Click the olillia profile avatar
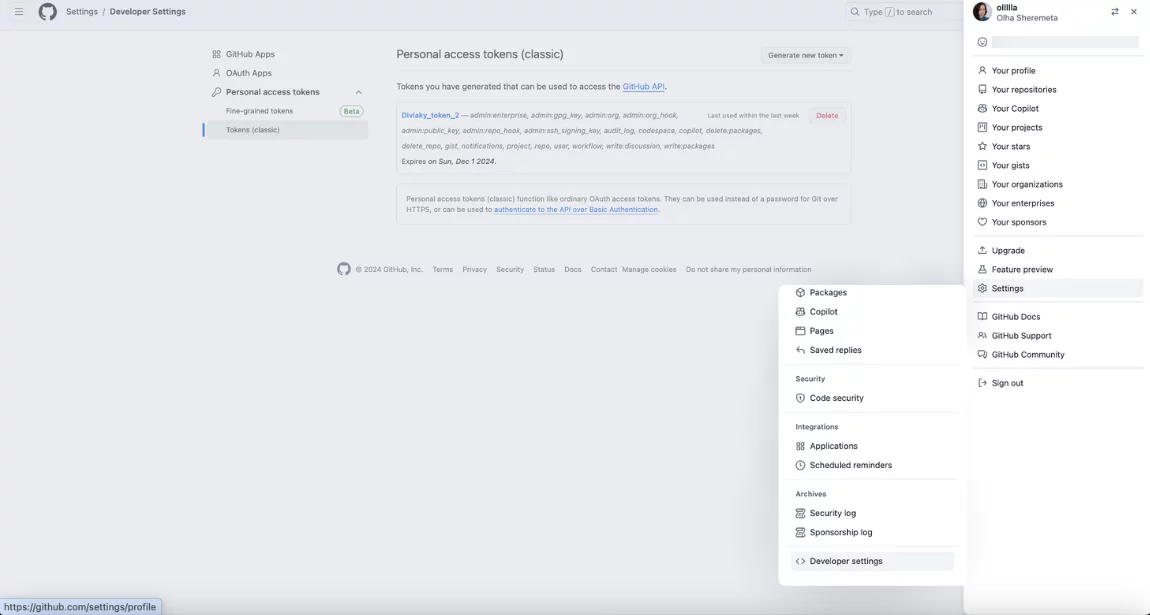Screen dimensions: 1150x615 point(981,11)
